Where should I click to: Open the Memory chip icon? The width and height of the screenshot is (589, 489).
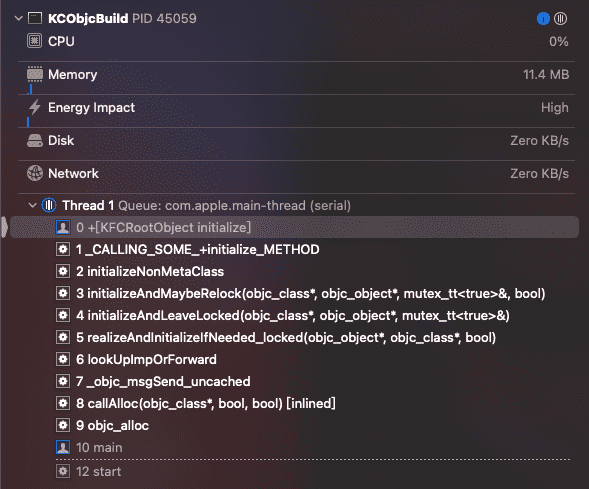(35, 74)
